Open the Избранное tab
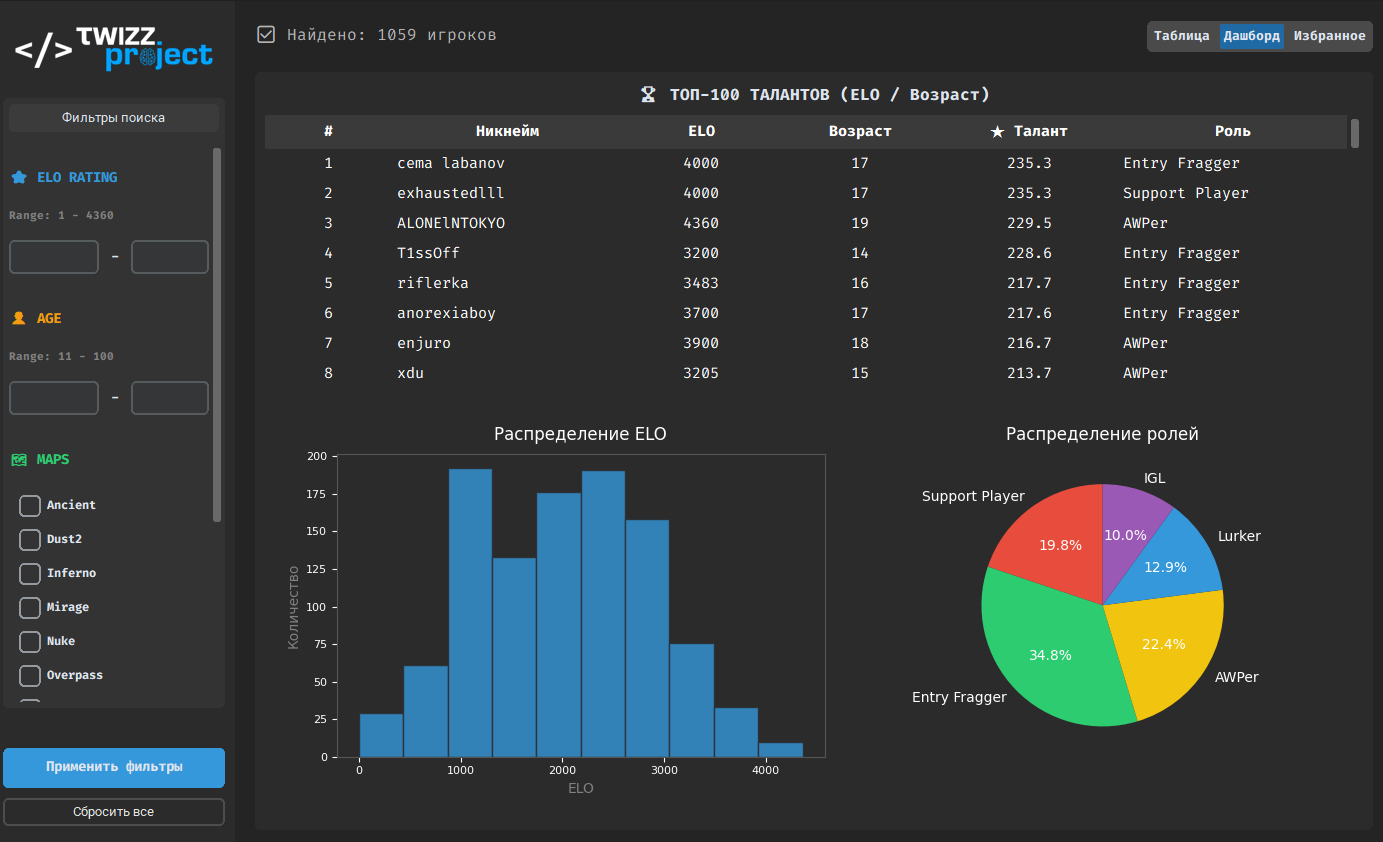Screen dimensions: 1383x842 (x=1329, y=36)
